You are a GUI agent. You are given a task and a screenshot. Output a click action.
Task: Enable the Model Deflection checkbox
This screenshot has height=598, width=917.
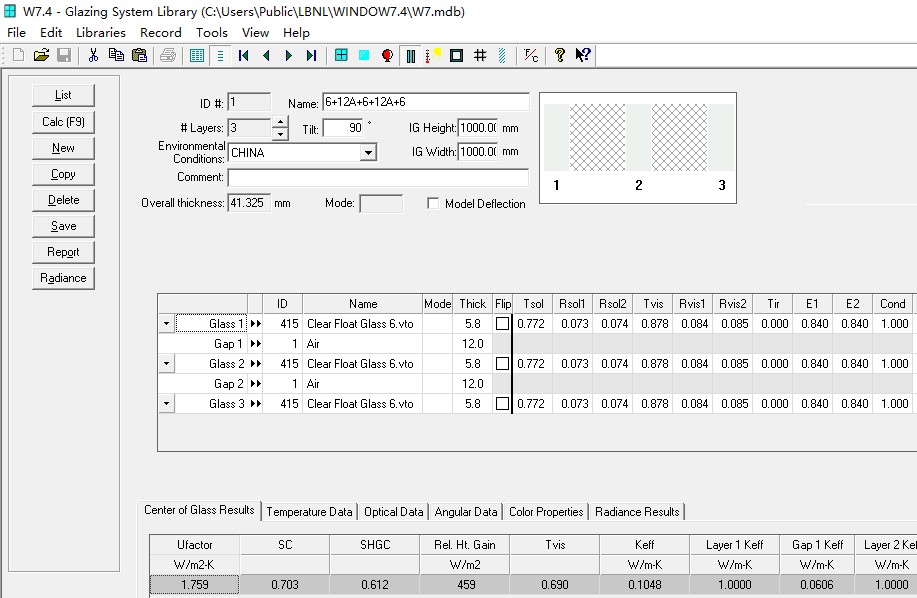(x=433, y=204)
